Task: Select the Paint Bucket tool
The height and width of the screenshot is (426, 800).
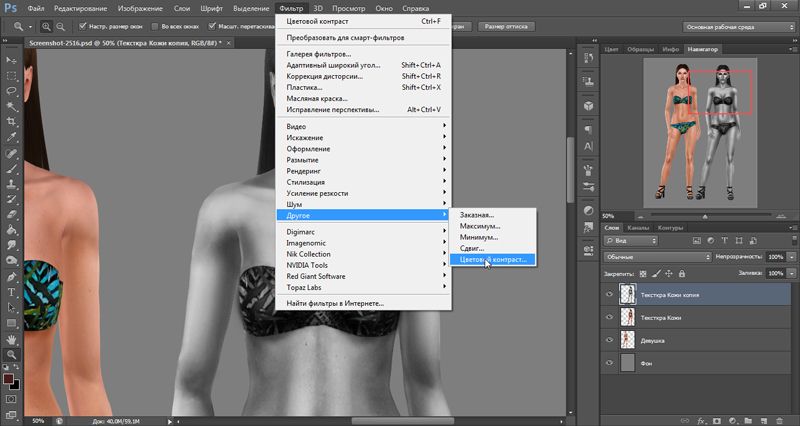Action: [x=11, y=230]
